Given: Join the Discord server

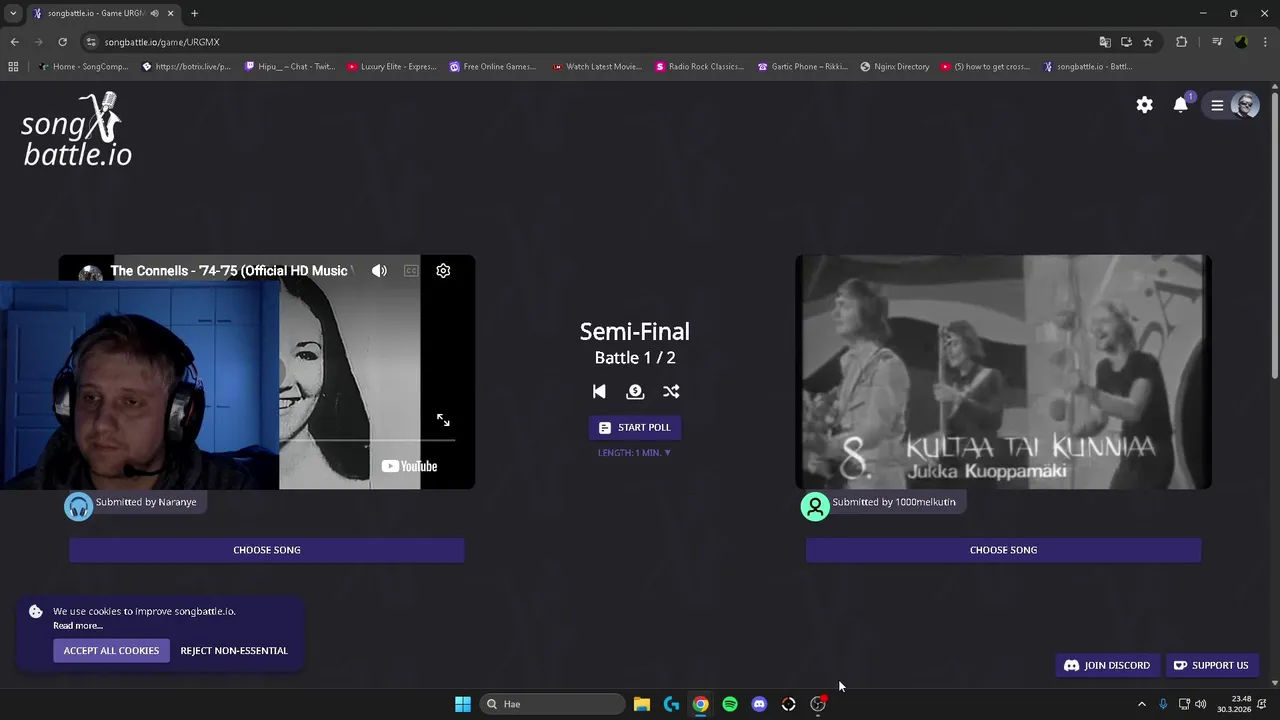Looking at the screenshot, I should tap(1107, 665).
